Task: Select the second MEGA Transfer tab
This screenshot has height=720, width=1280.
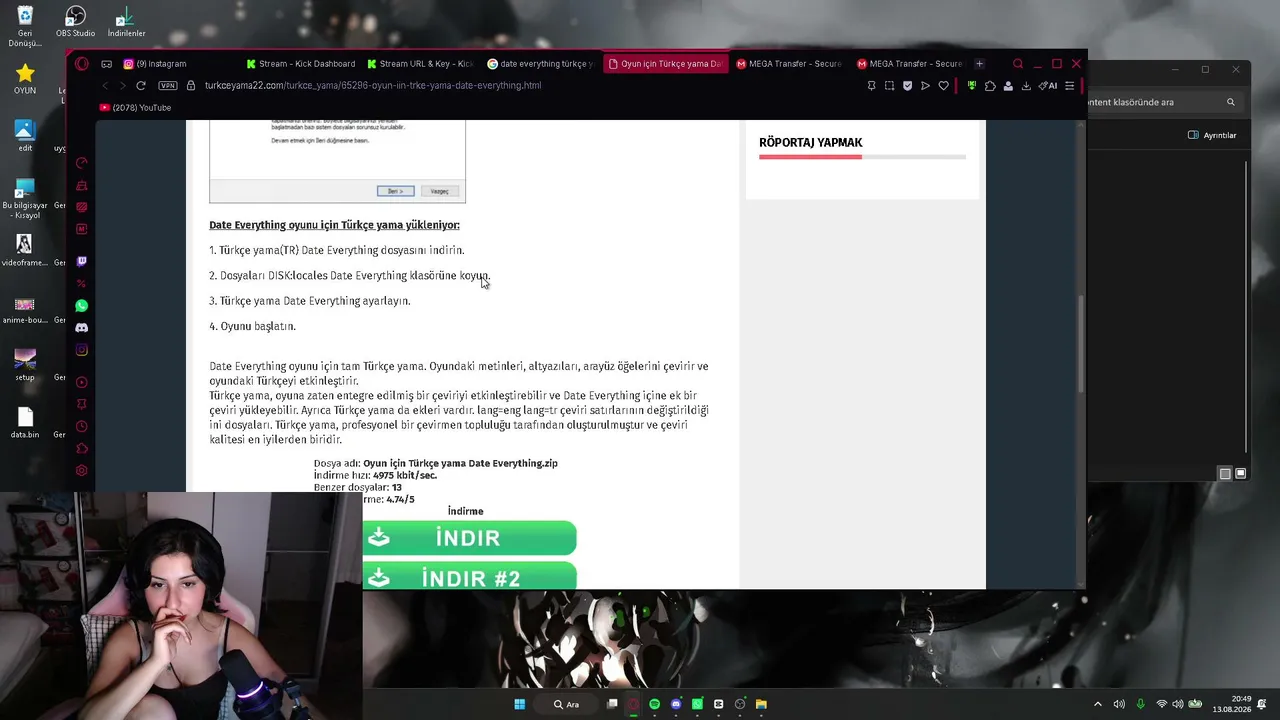Action: tap(909, 64)
